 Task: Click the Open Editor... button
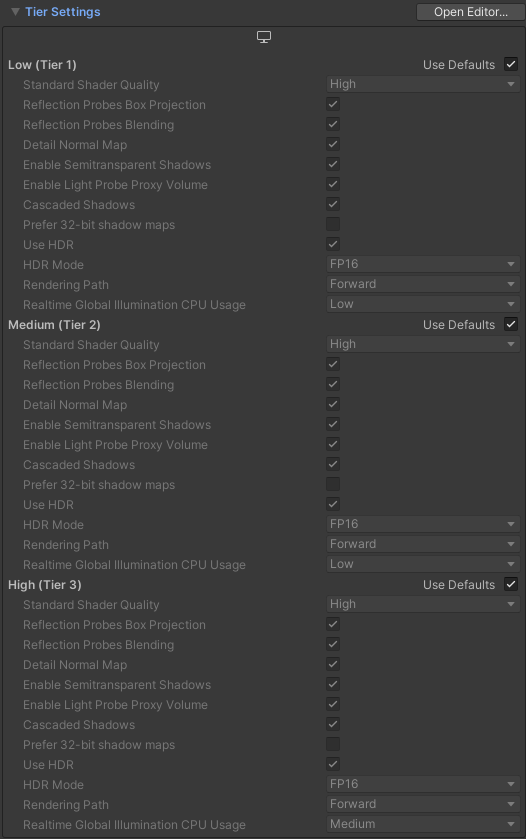[x=470, y=12]
